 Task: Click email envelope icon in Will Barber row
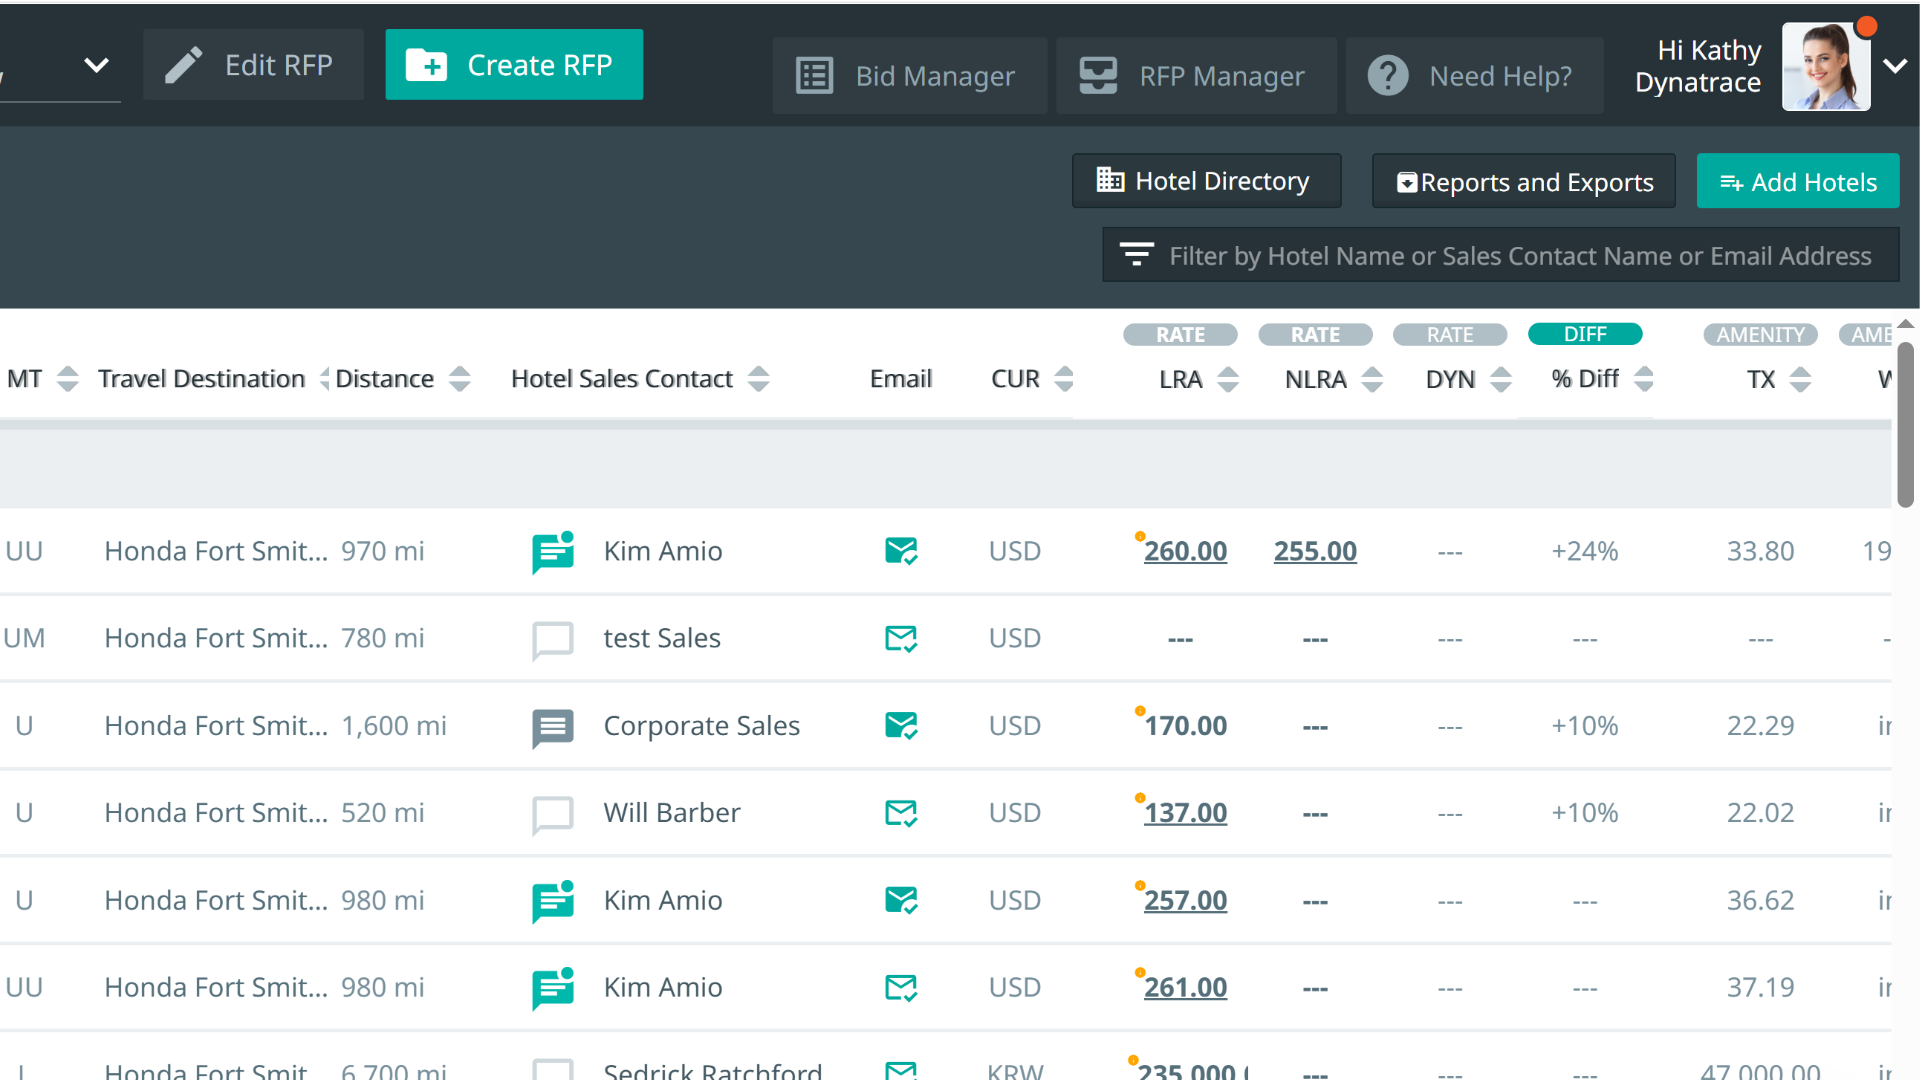[901, 813]
